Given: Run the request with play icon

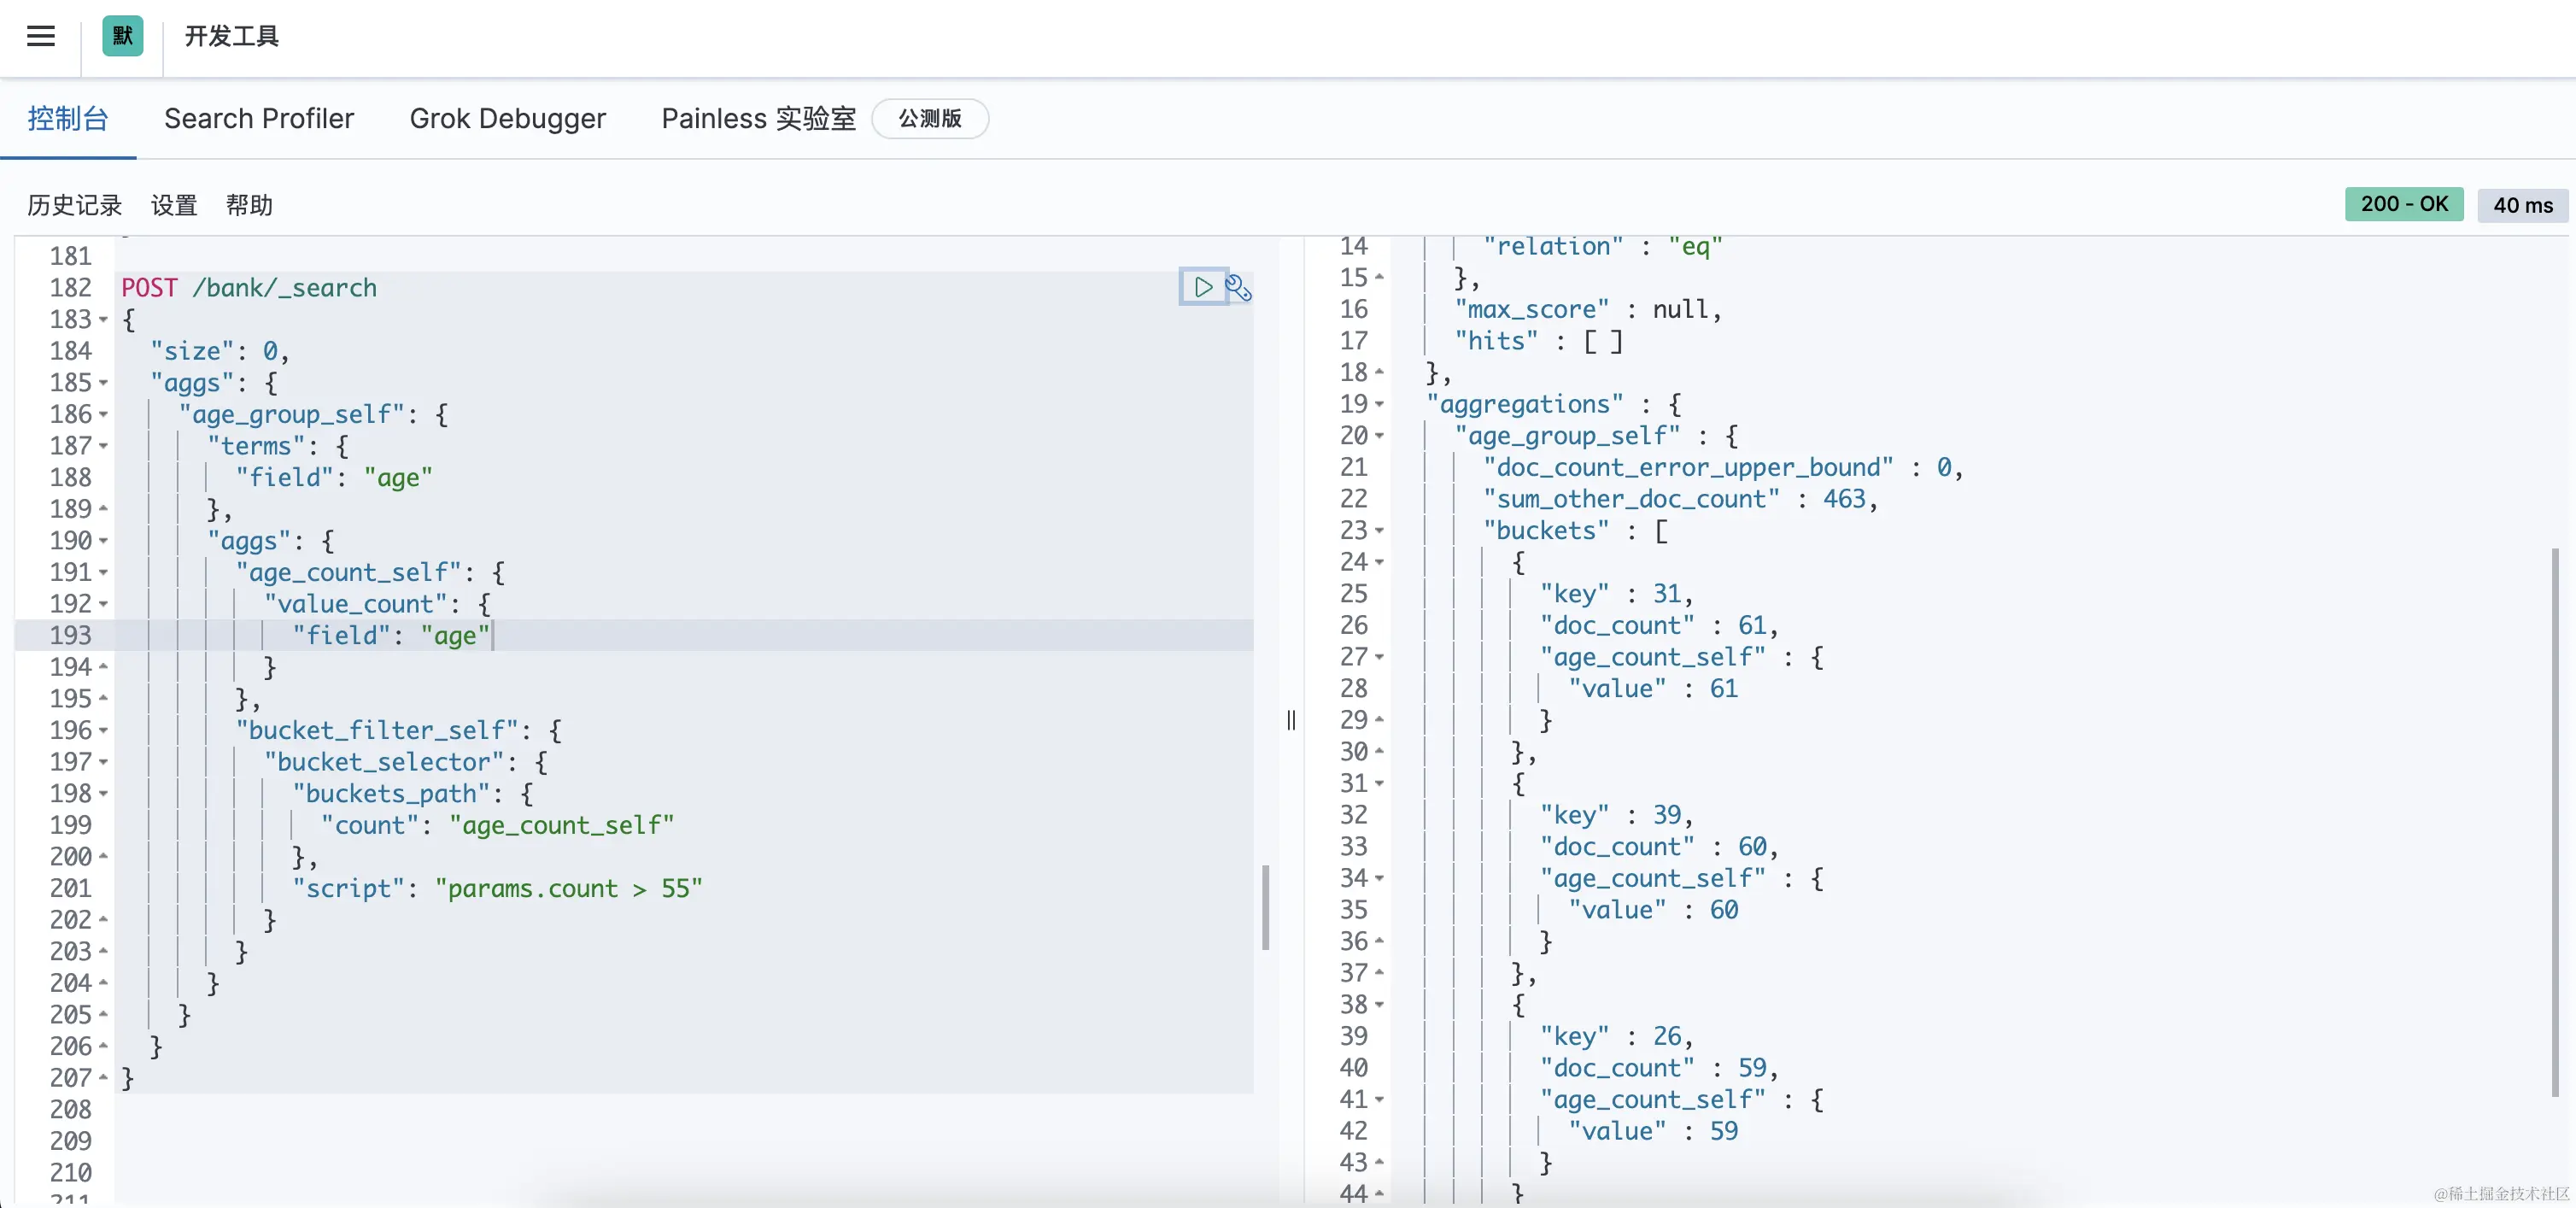Looking at the screenshot, I should point(1203,287).
